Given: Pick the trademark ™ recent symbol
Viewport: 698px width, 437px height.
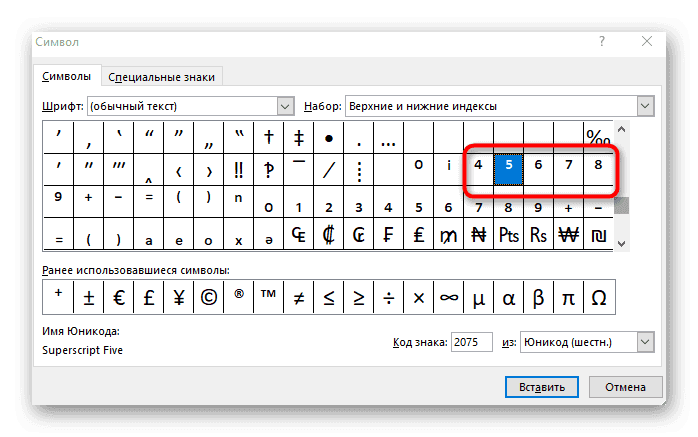Looking at the screenshot, I should coord(268,297).
